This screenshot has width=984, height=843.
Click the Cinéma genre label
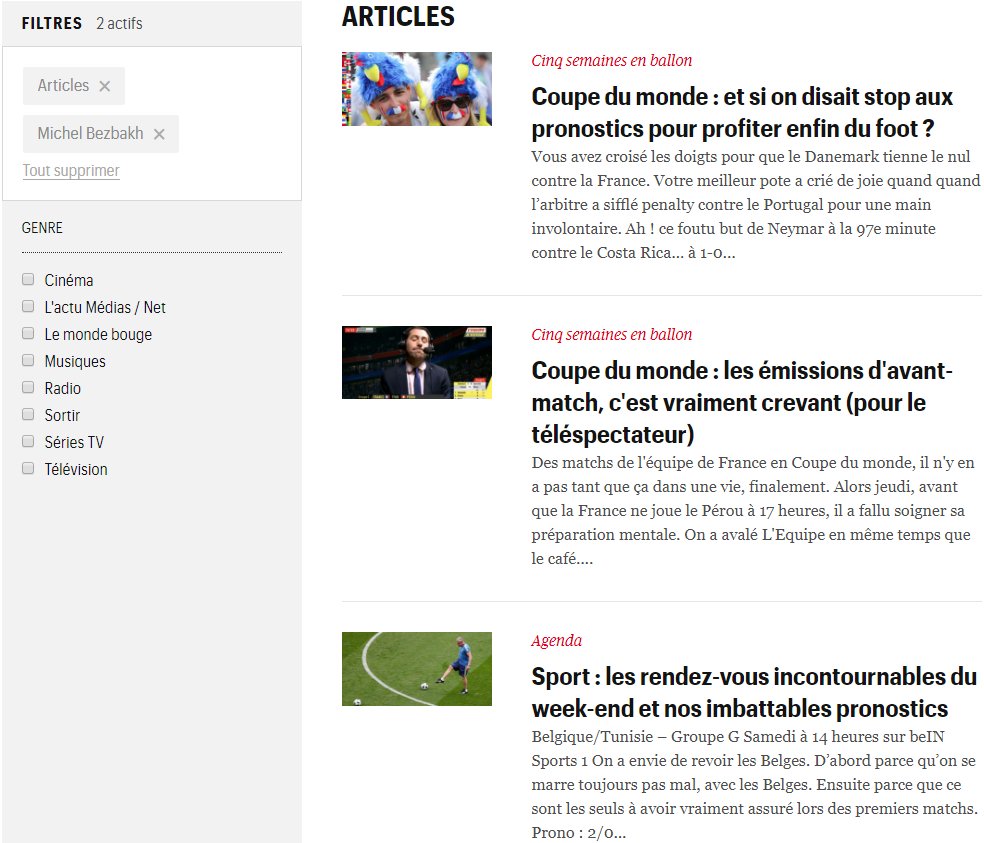[x=69, y=280]
